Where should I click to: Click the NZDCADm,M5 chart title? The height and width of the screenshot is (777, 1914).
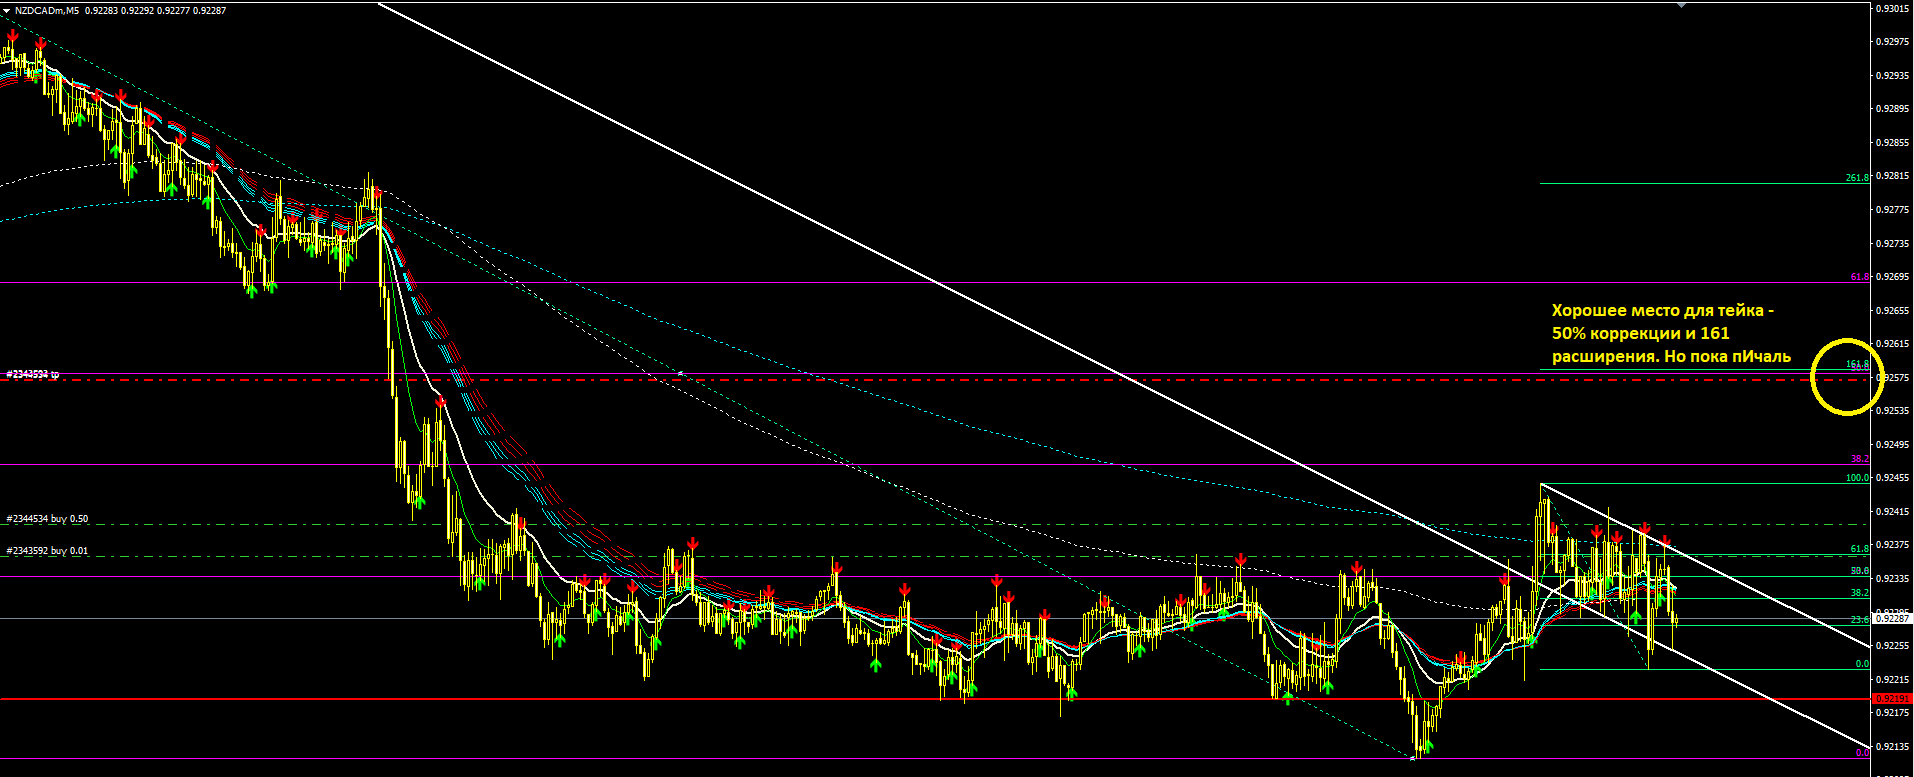[47, 10]
